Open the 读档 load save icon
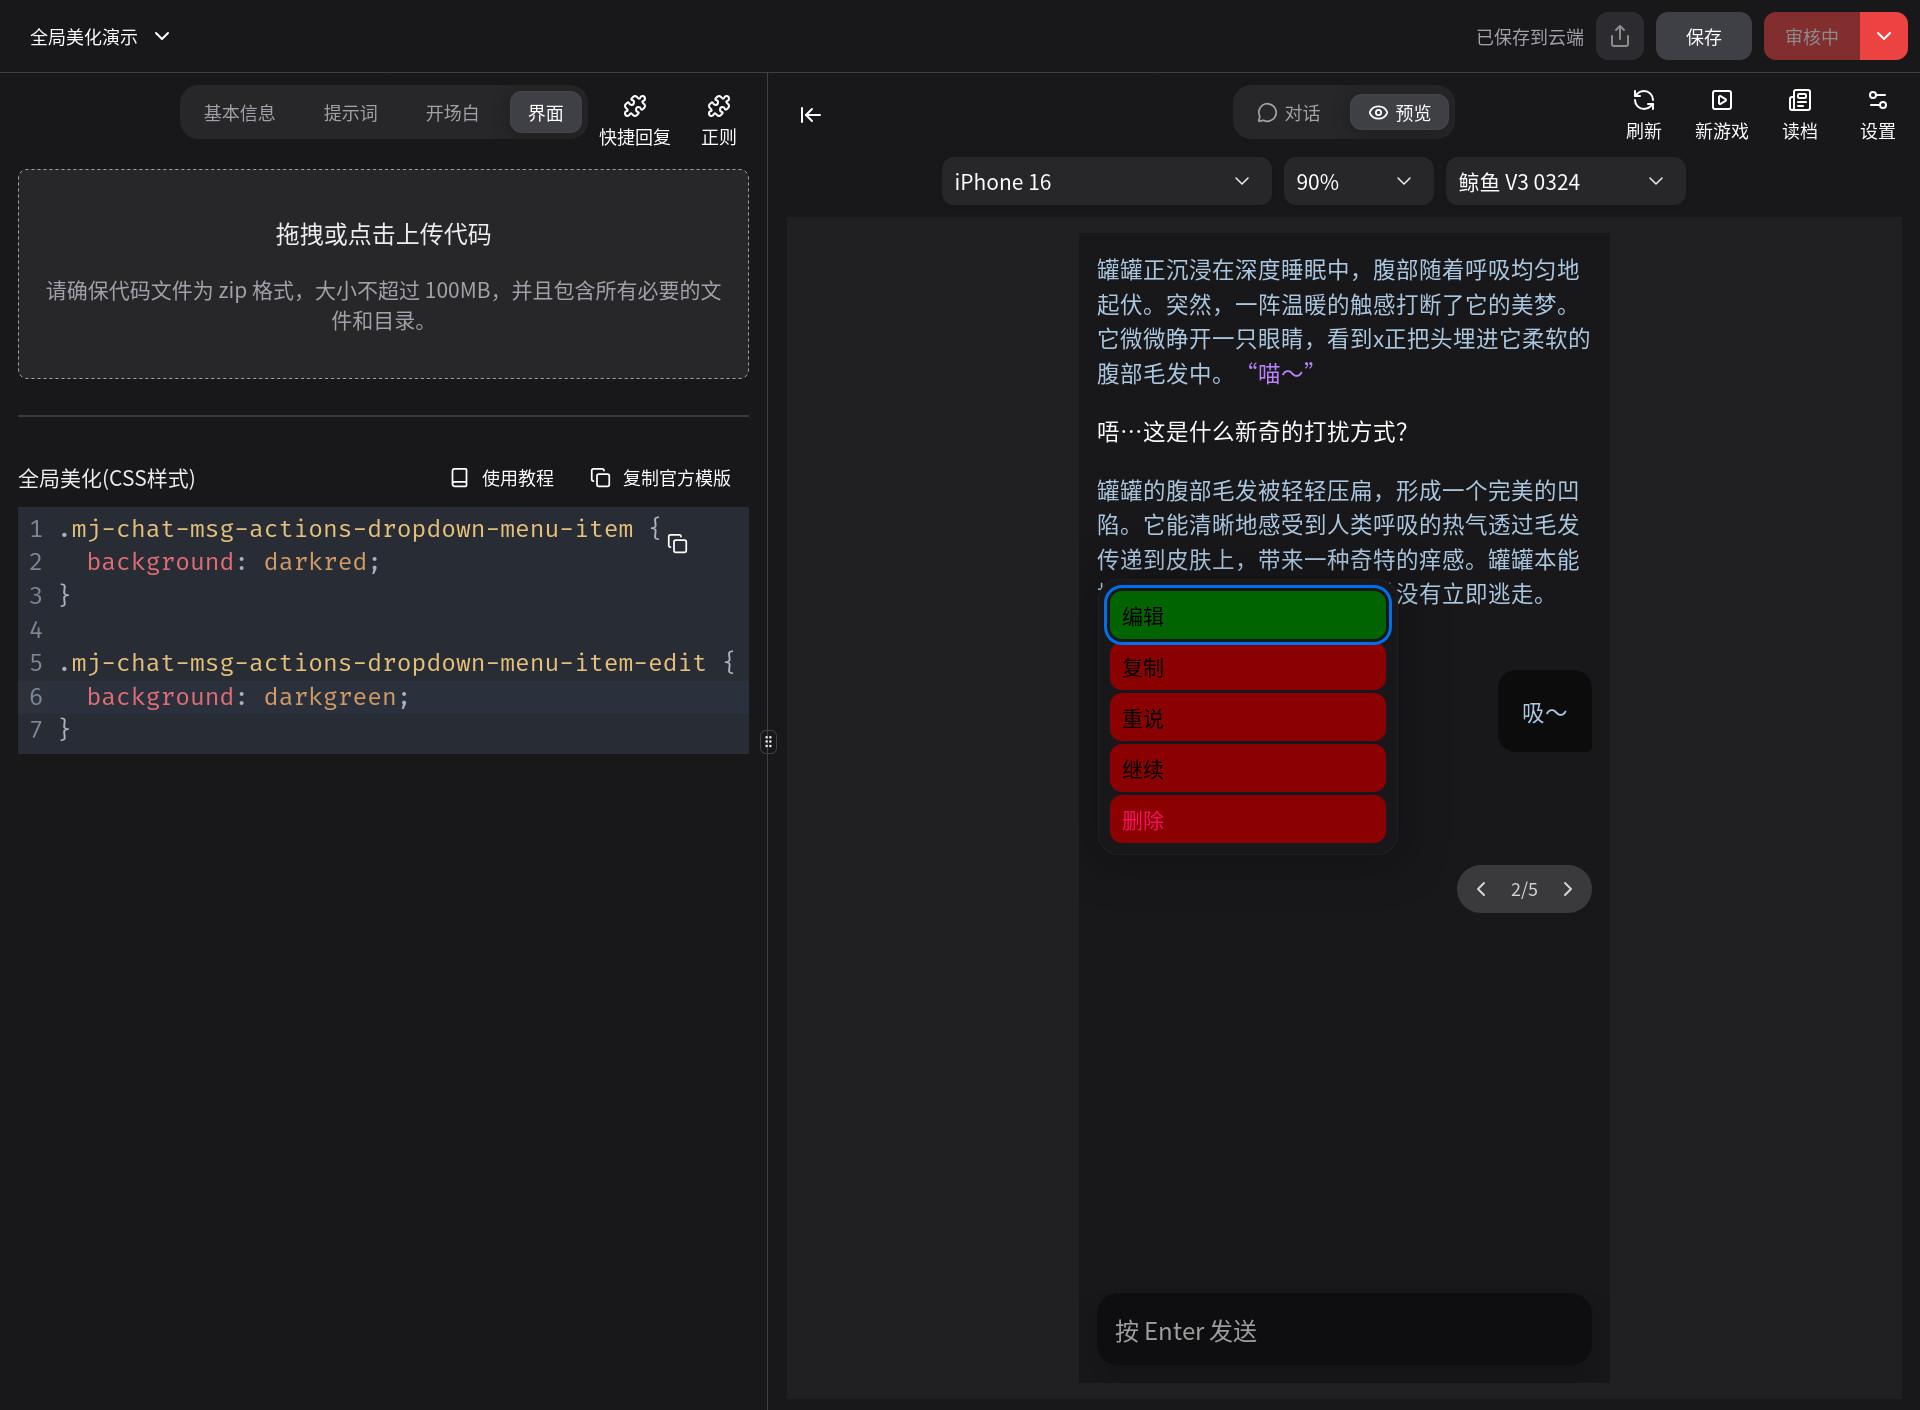Image resolution: width=1920 pixels, height=1410 pixels. click(1799, 114)
